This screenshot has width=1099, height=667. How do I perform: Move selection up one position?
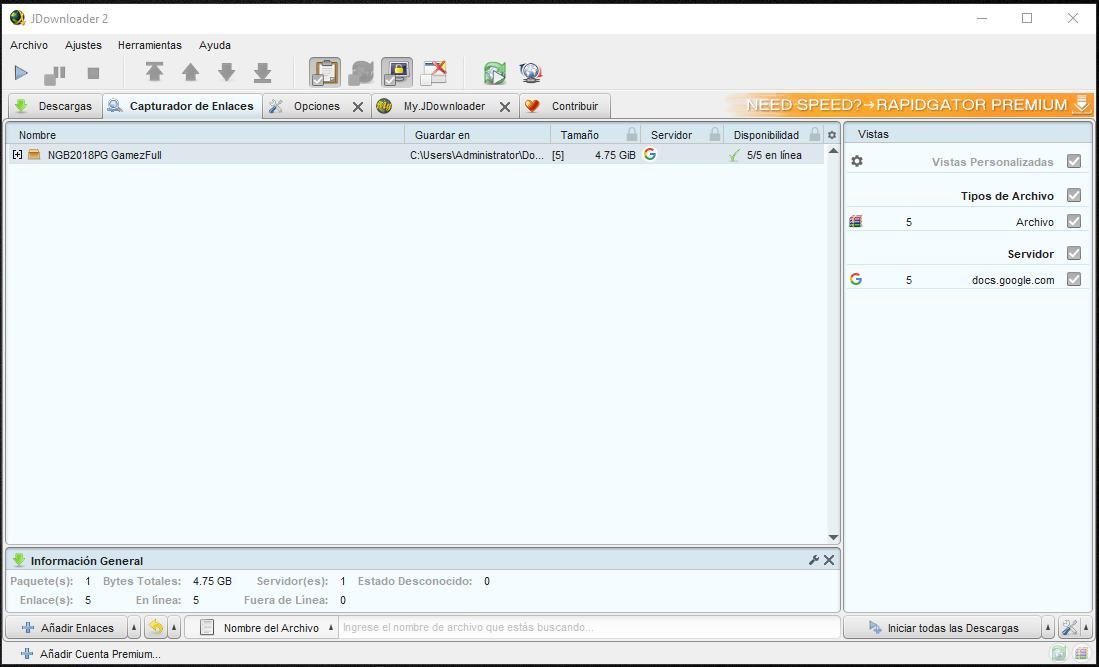[191, 72]
